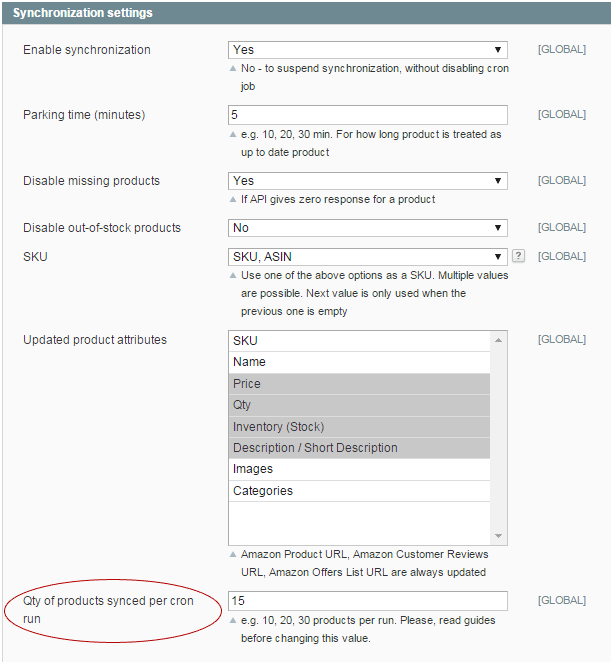Image resolution: width=611 pixels, height=662 pixels.
Task: Open the Disable missing products dropdown
Action: click(x=367, y=181)
